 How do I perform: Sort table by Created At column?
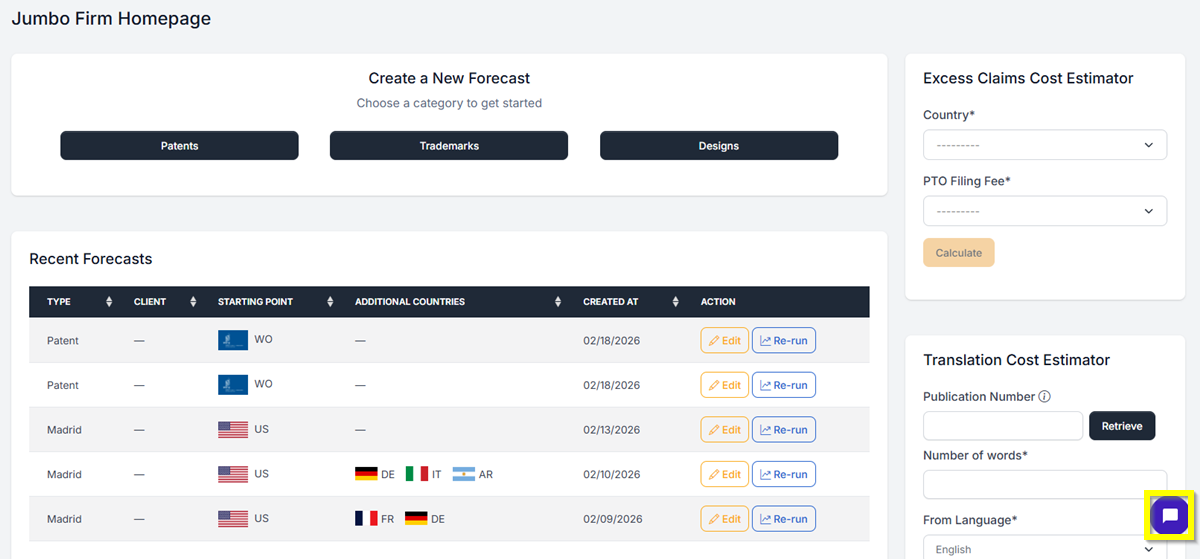[x=676, y=302]
